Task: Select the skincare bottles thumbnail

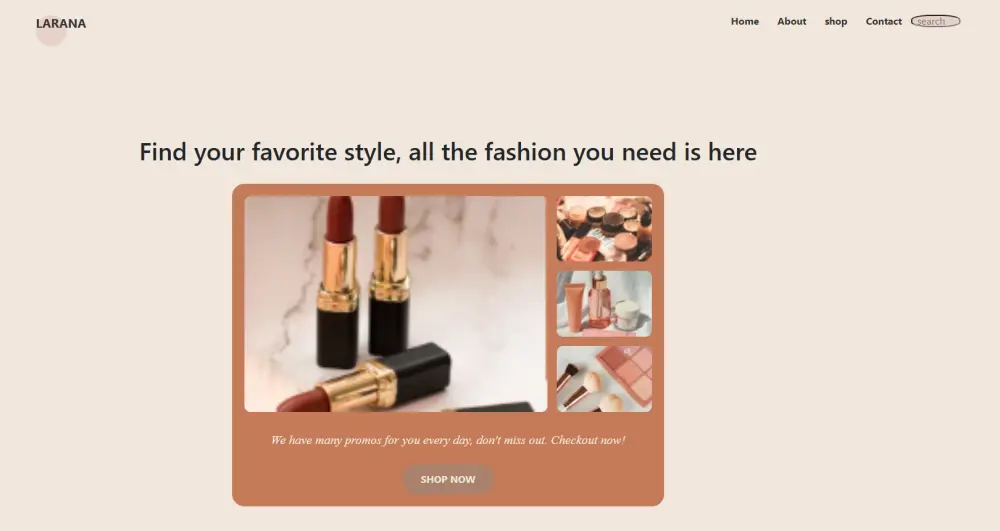Action: click(604, 304)
